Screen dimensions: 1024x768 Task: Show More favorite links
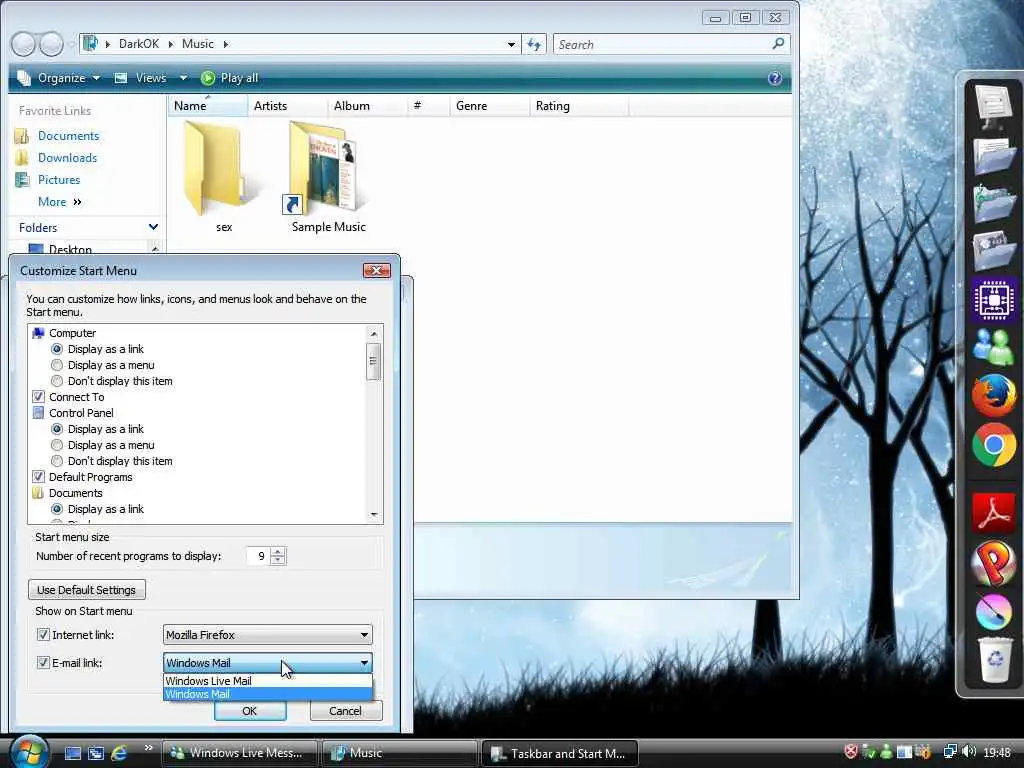[59, 202]
